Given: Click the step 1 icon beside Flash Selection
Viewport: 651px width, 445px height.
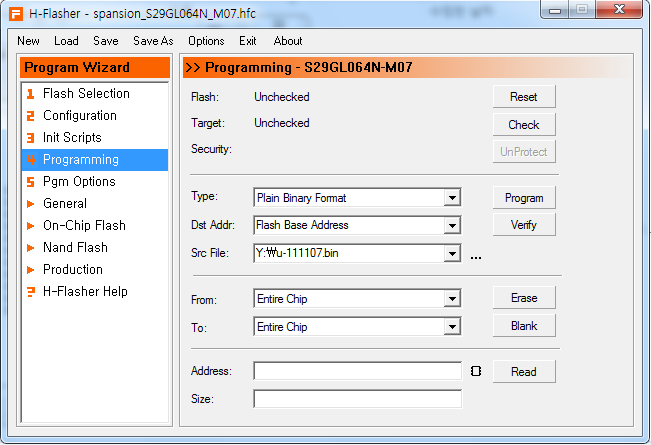Looking at the screenshot, I should click(x=30, y=94).
